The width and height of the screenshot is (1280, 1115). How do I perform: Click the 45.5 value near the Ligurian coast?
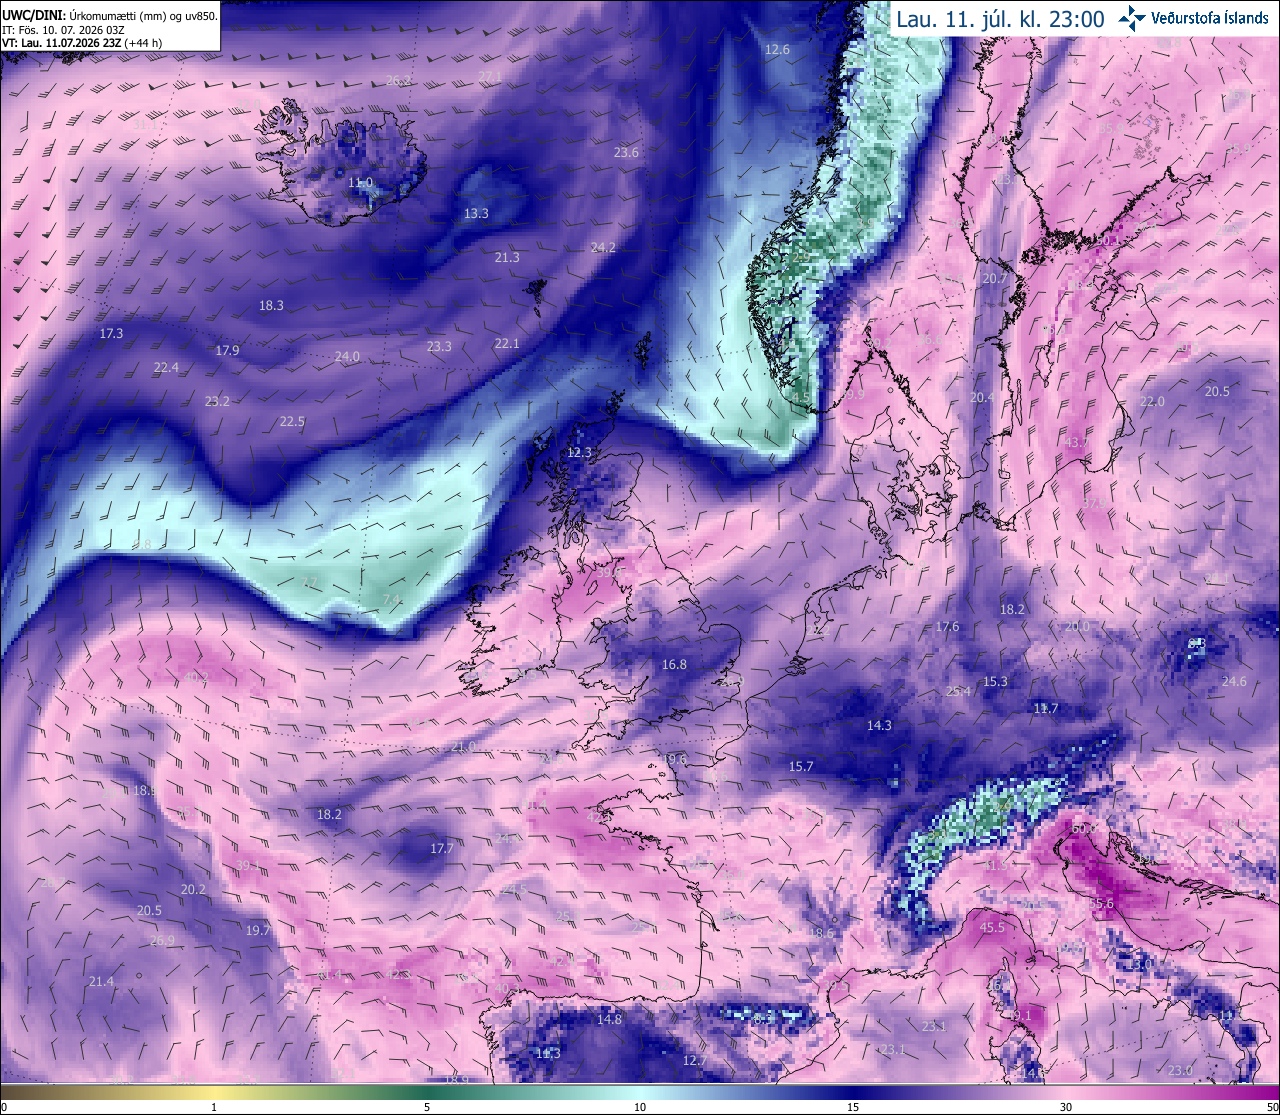992,928
